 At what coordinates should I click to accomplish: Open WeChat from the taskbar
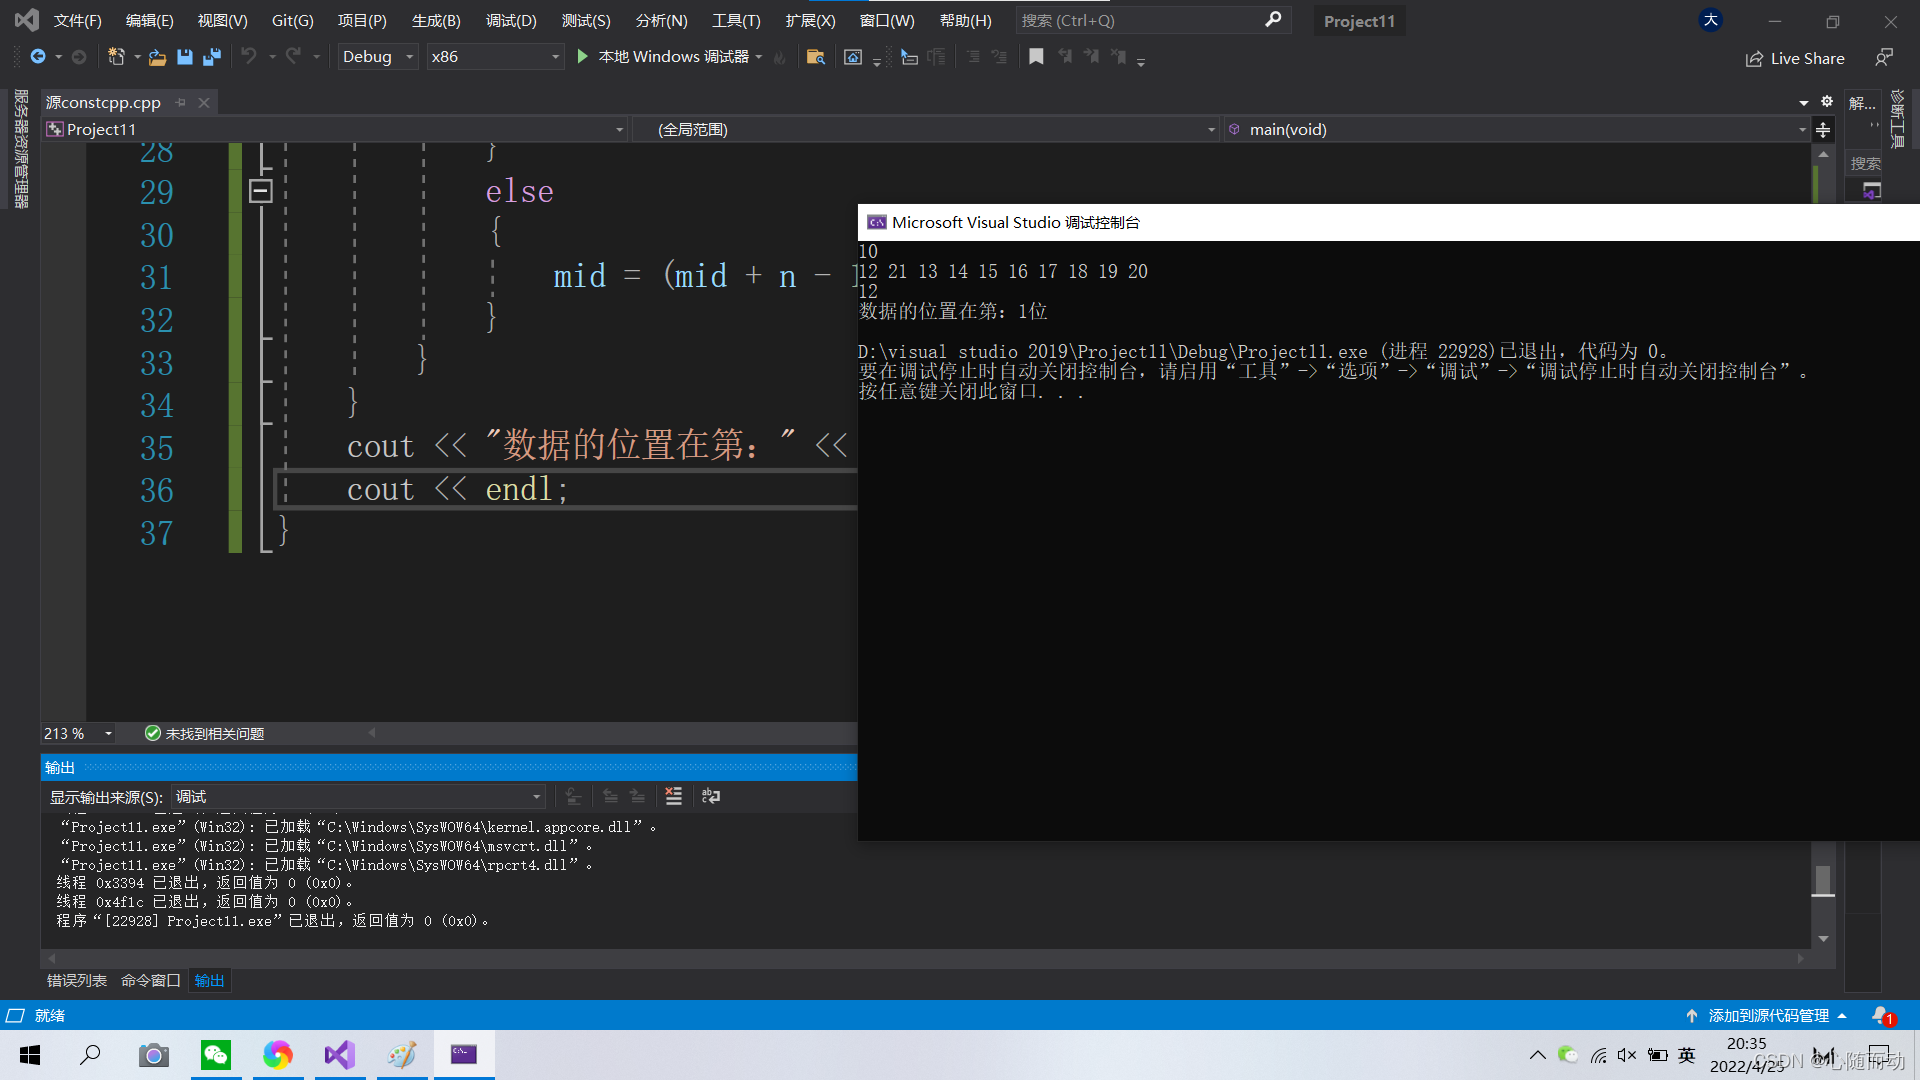pyautogui.click(x=216, y=1055)
